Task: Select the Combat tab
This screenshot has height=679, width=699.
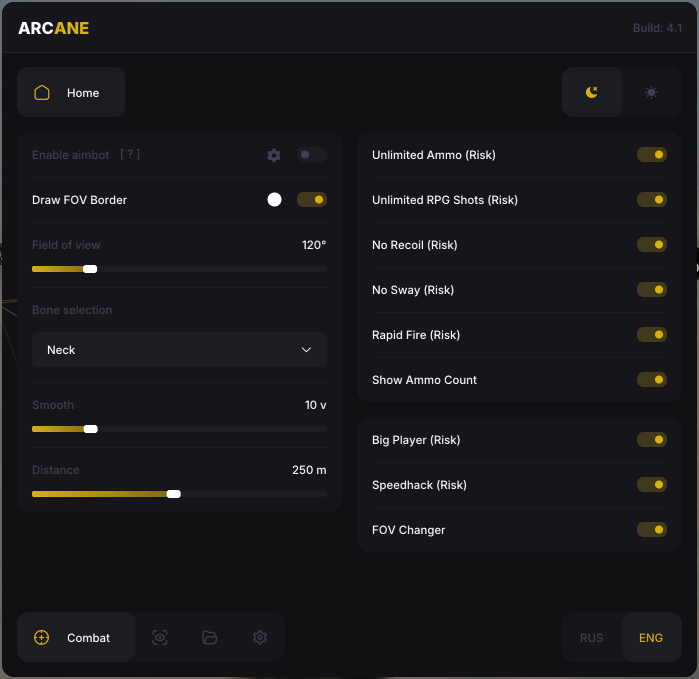Action: click(76, 637)
